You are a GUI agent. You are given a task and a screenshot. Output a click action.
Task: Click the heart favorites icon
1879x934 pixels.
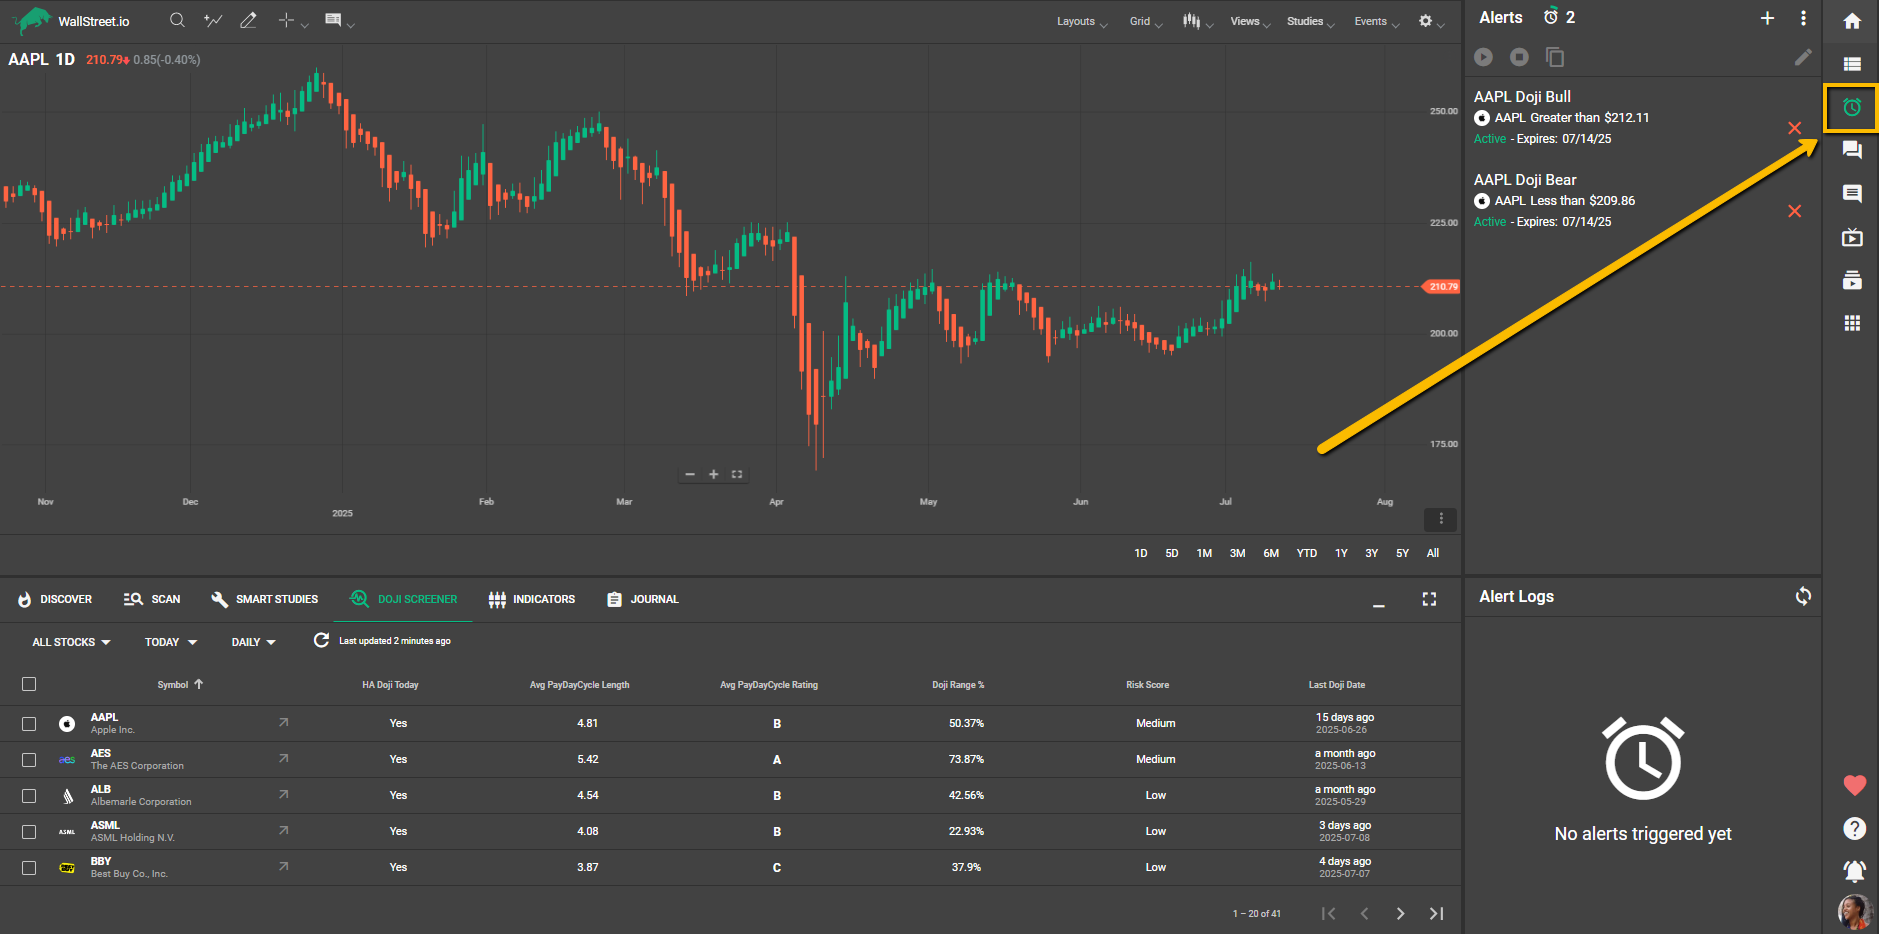click(1854, 786)
